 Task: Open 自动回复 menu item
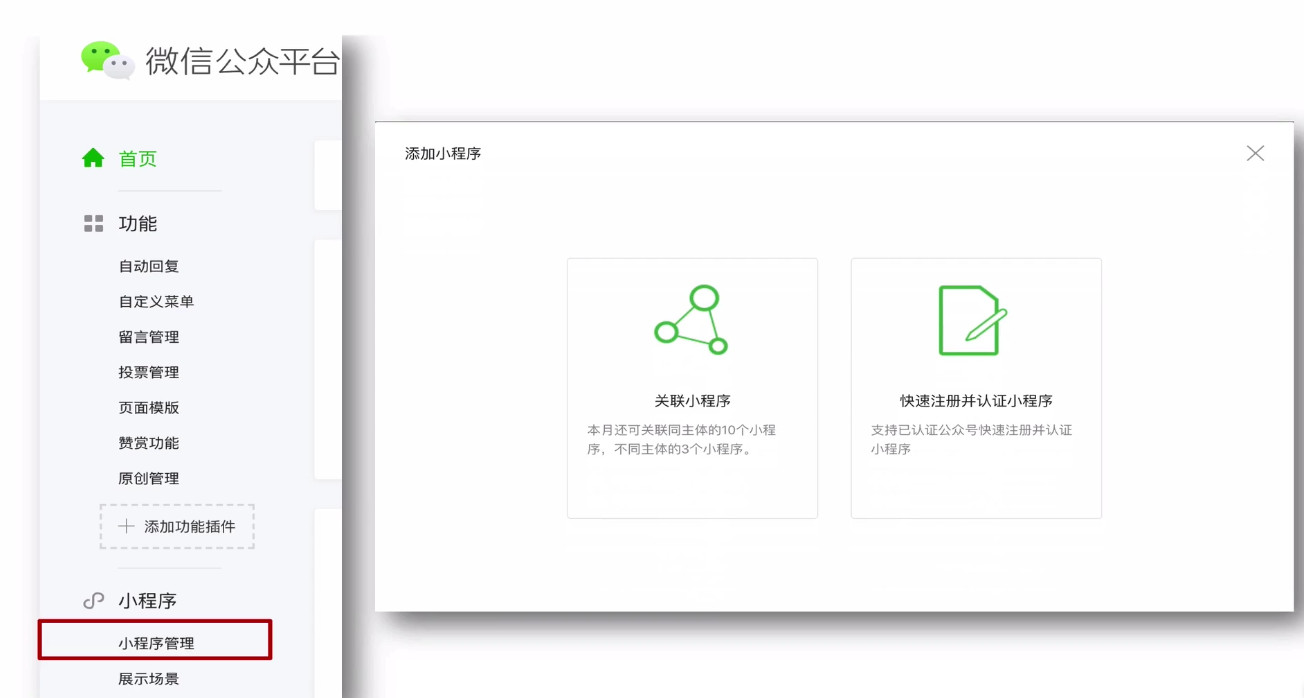(149, 266)
